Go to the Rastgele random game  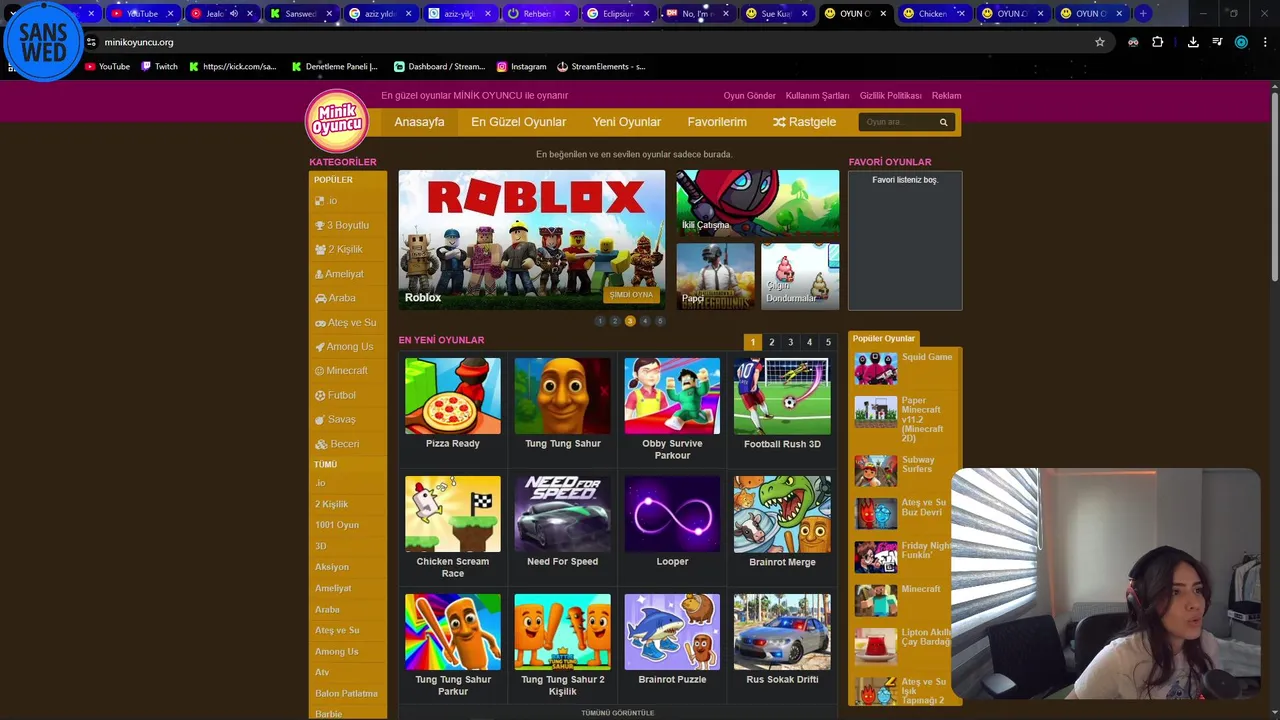(x=804, y=122)
